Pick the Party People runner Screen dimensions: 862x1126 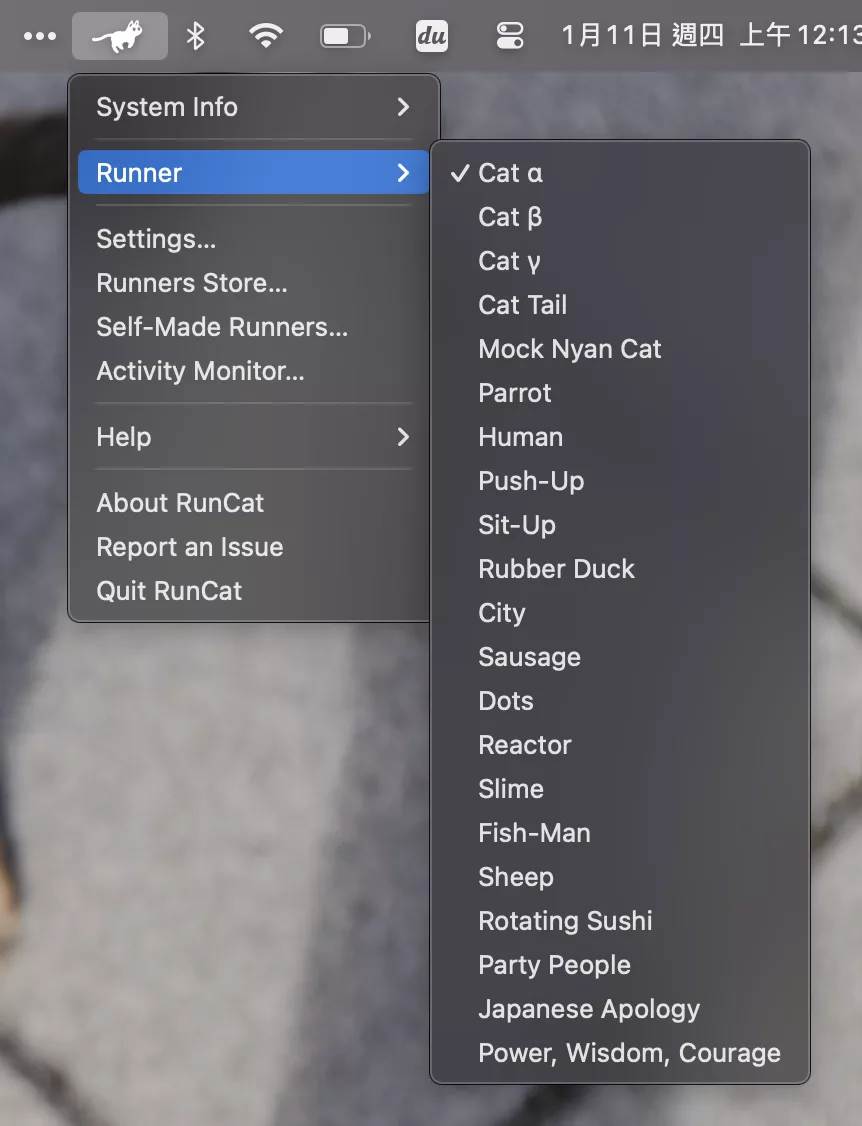click(x=620, y=964)
